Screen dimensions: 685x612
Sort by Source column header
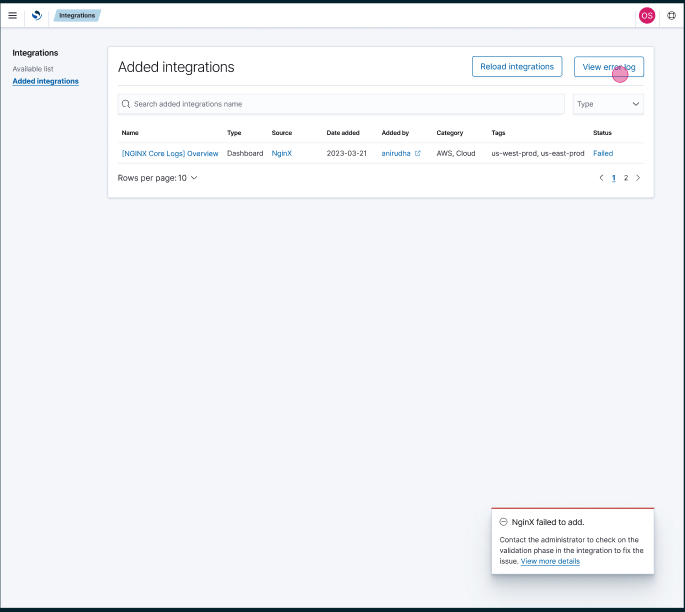(x=282, y=133)
